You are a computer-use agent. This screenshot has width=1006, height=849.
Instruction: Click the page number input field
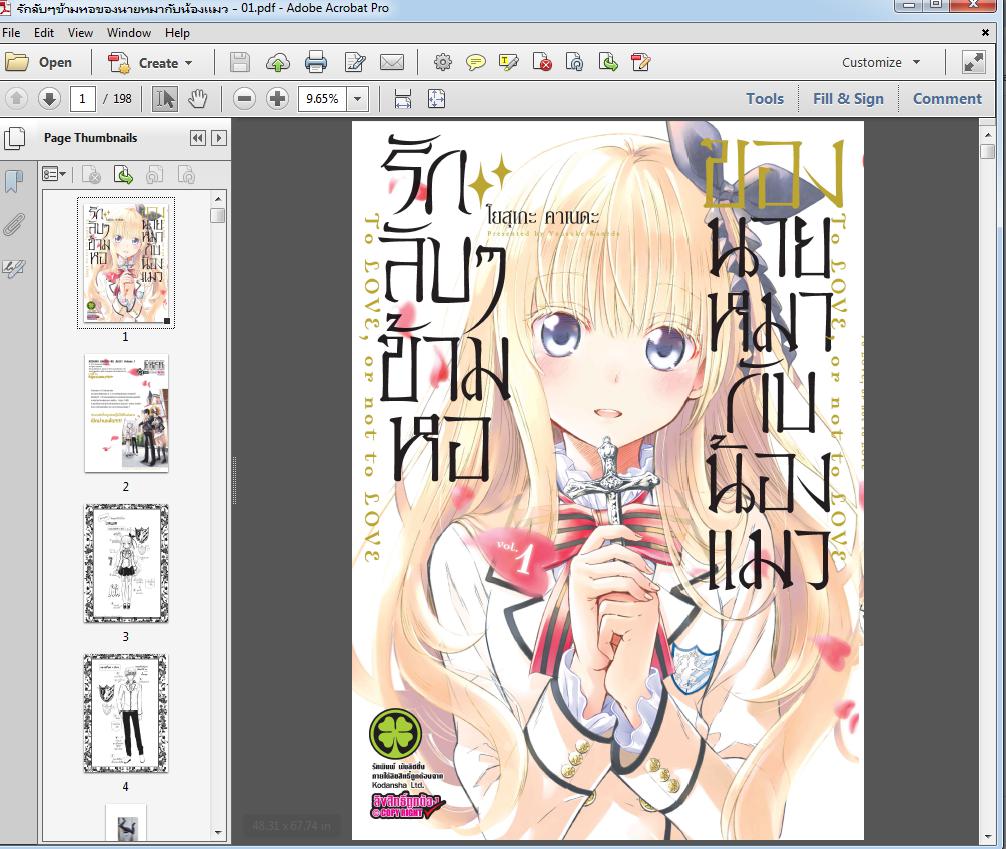coord(83,99)
